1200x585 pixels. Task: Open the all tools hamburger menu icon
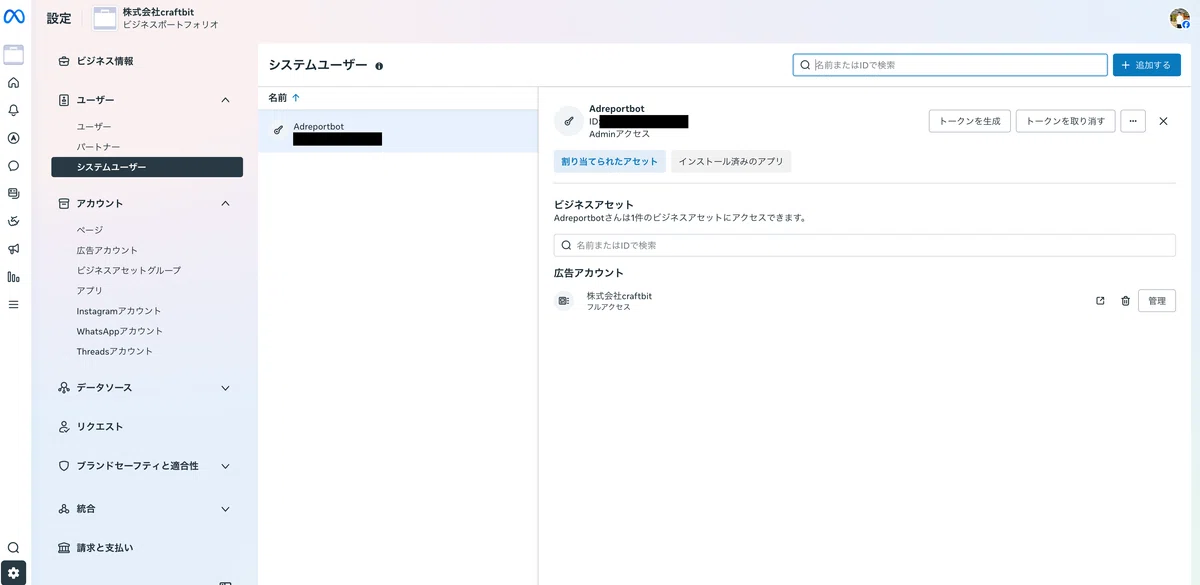[x=13, y=304]
